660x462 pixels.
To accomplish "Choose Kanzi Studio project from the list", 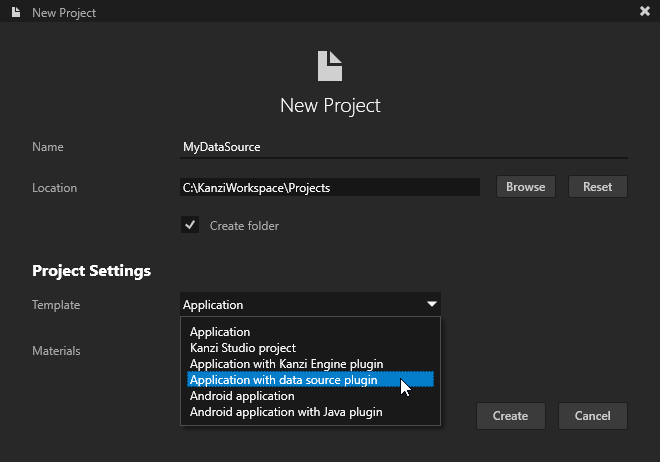I will 242,347.
